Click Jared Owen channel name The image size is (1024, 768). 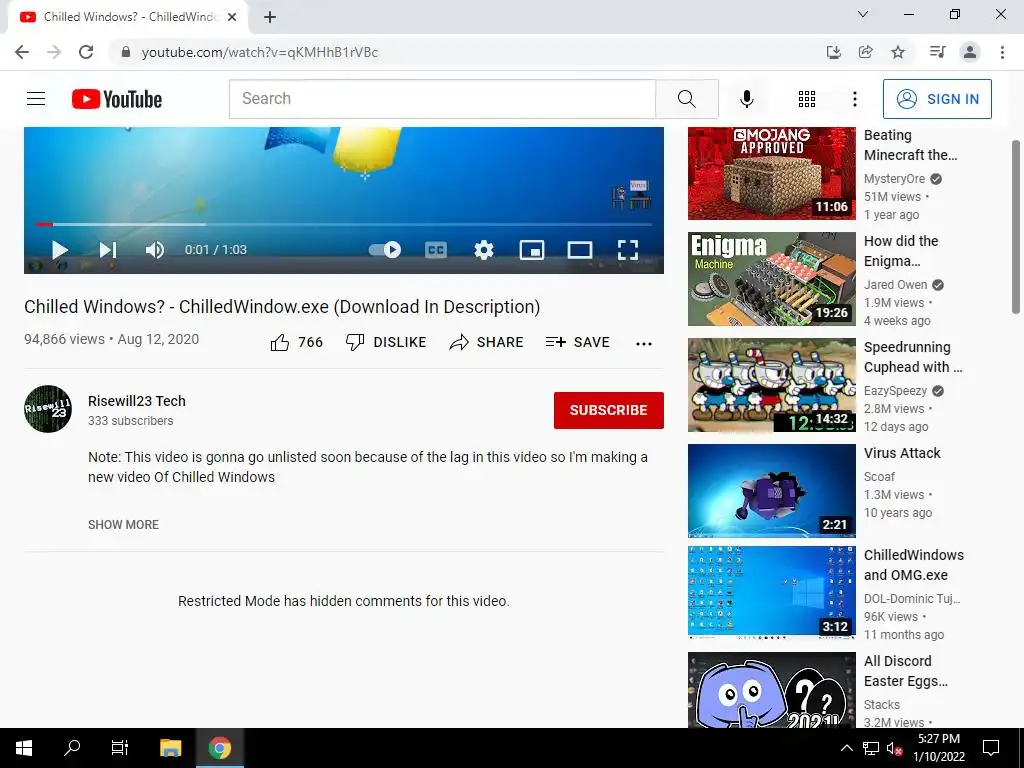[895, 285]
